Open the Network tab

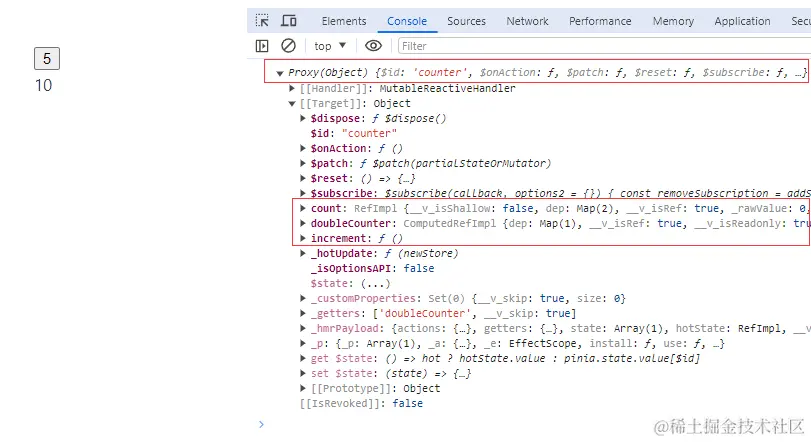coord(527,21)
